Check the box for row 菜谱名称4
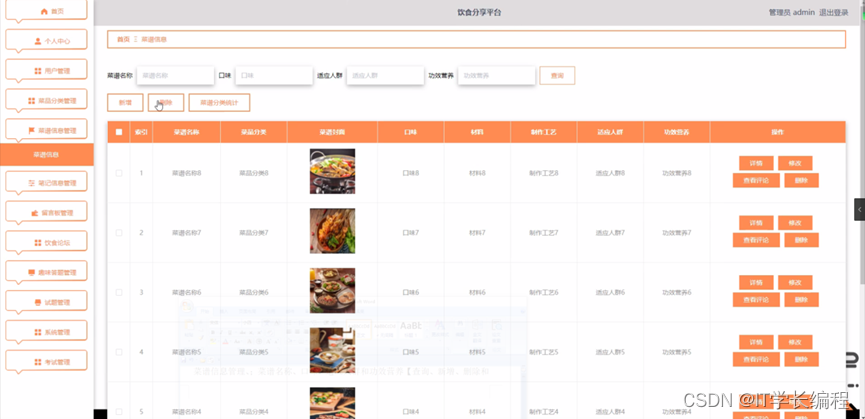Screen dimensions: 865x419 119,411
